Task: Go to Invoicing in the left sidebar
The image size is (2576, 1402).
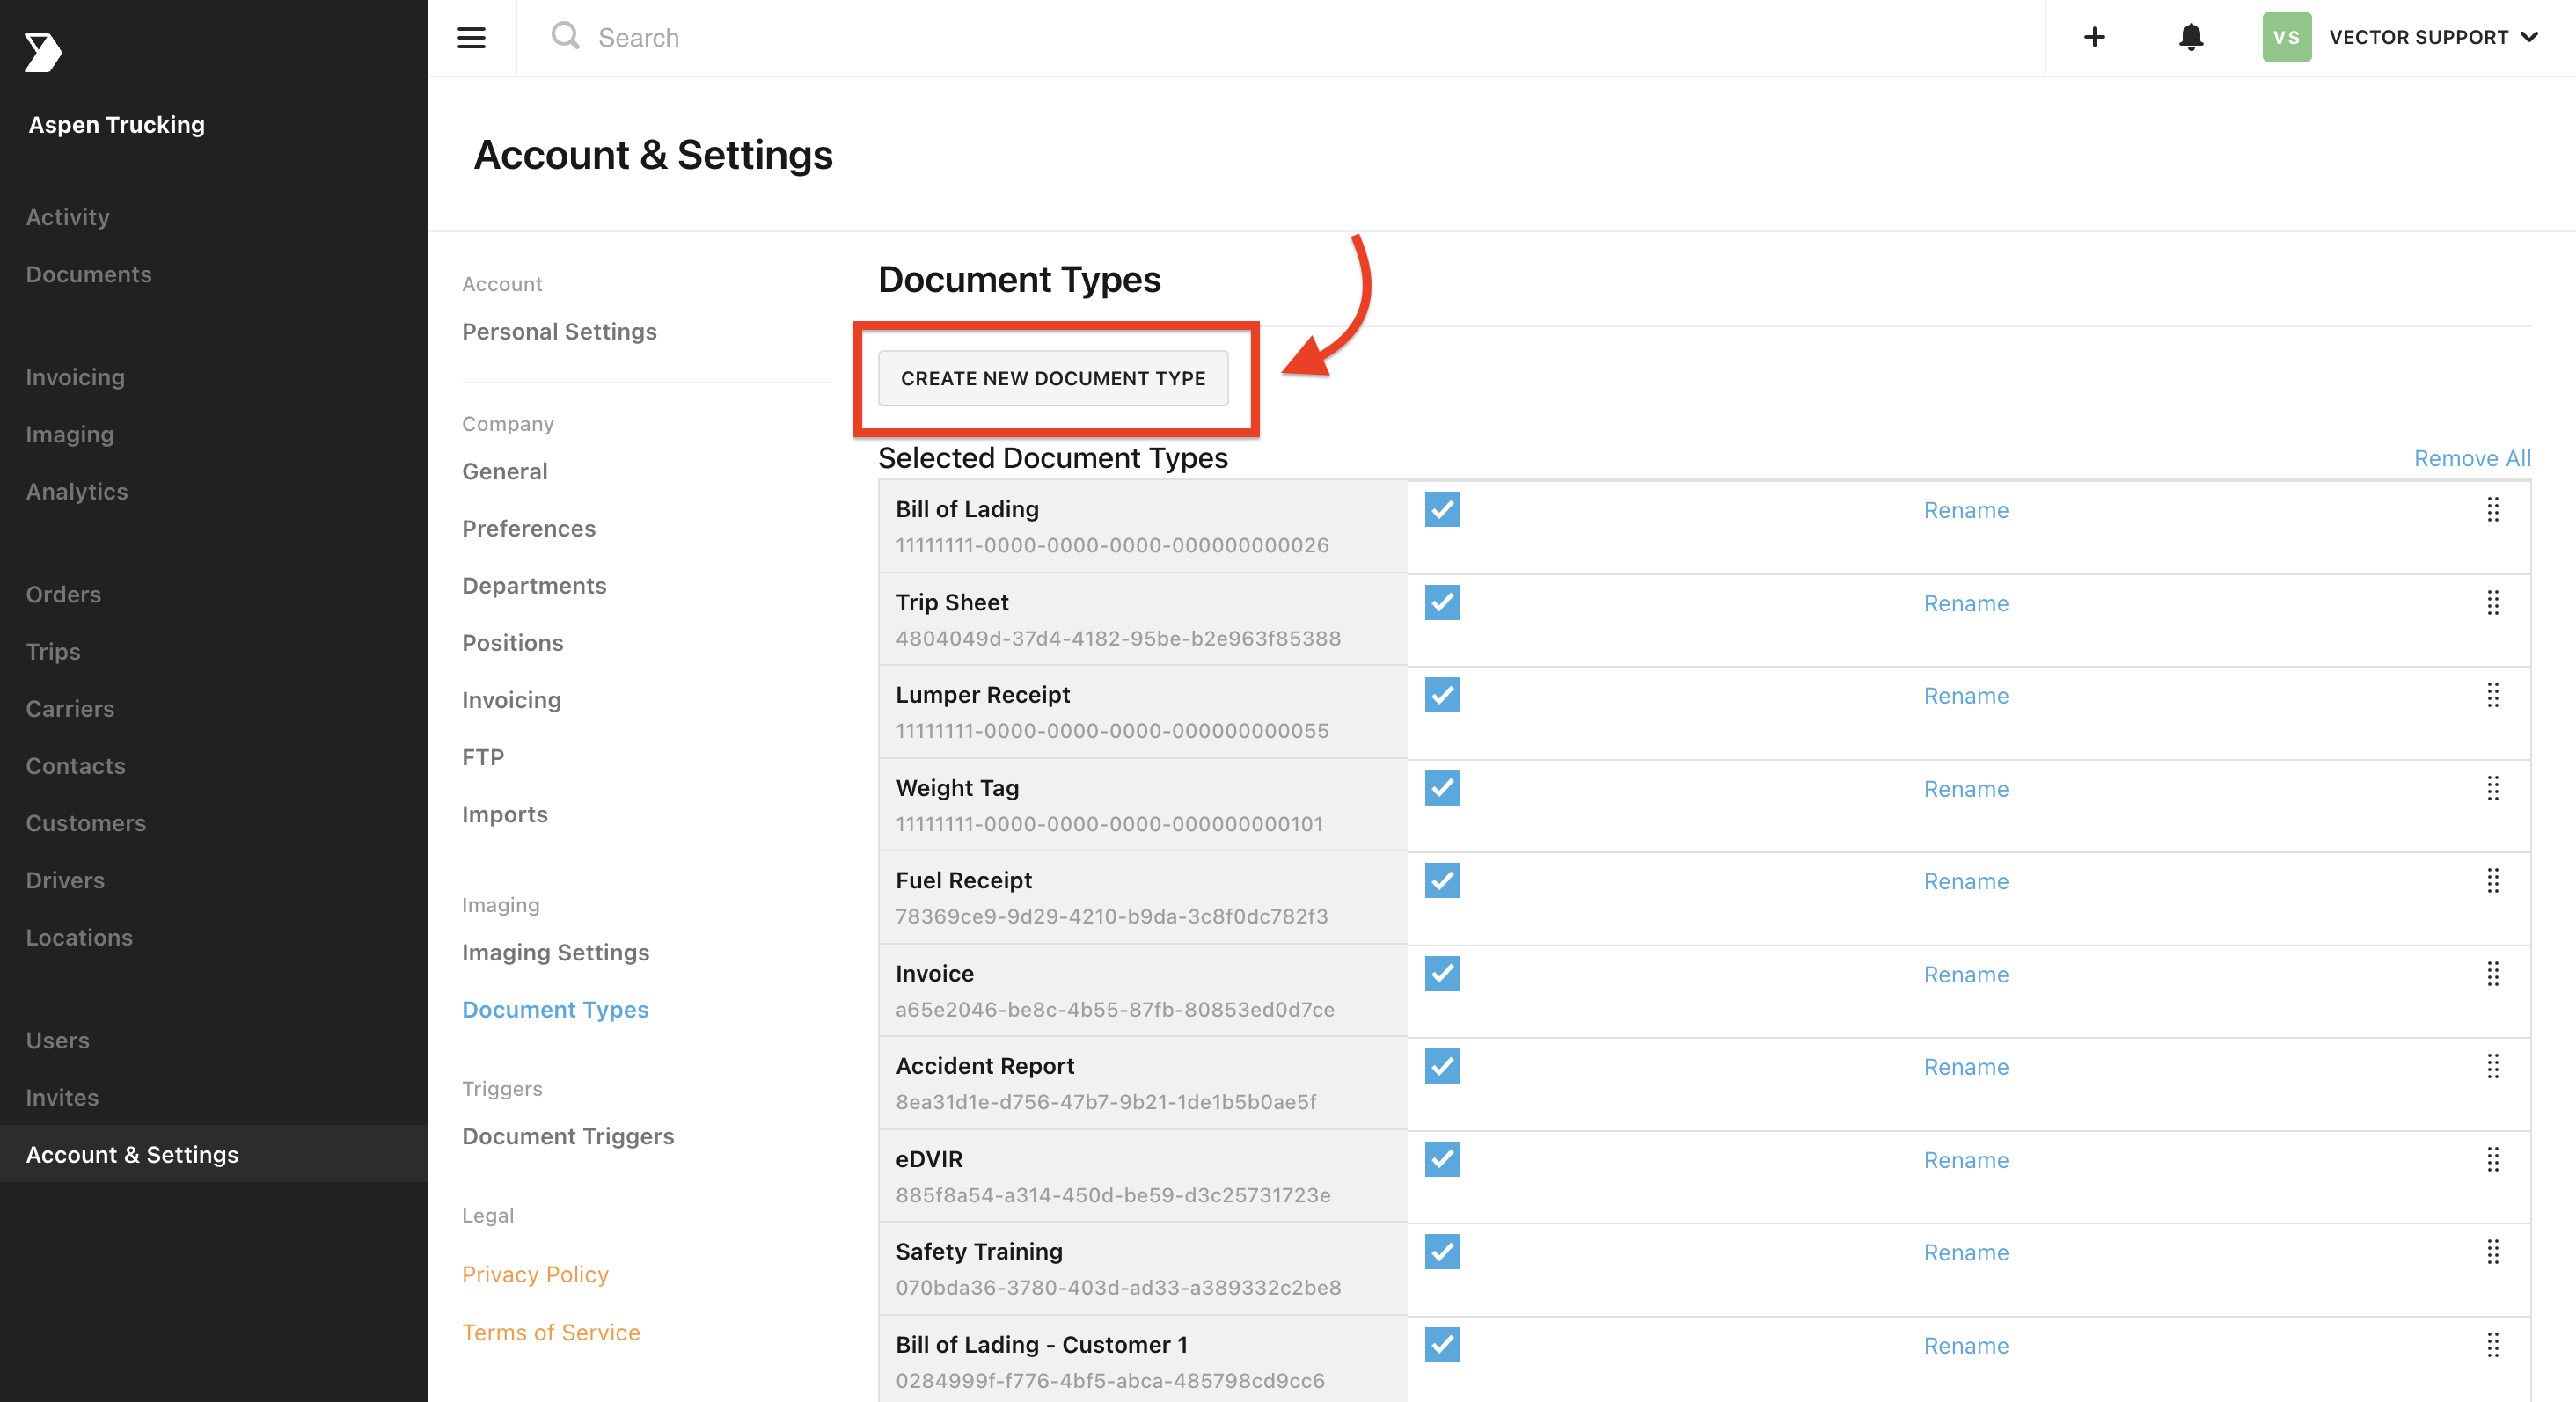Action: pos(75,377)
